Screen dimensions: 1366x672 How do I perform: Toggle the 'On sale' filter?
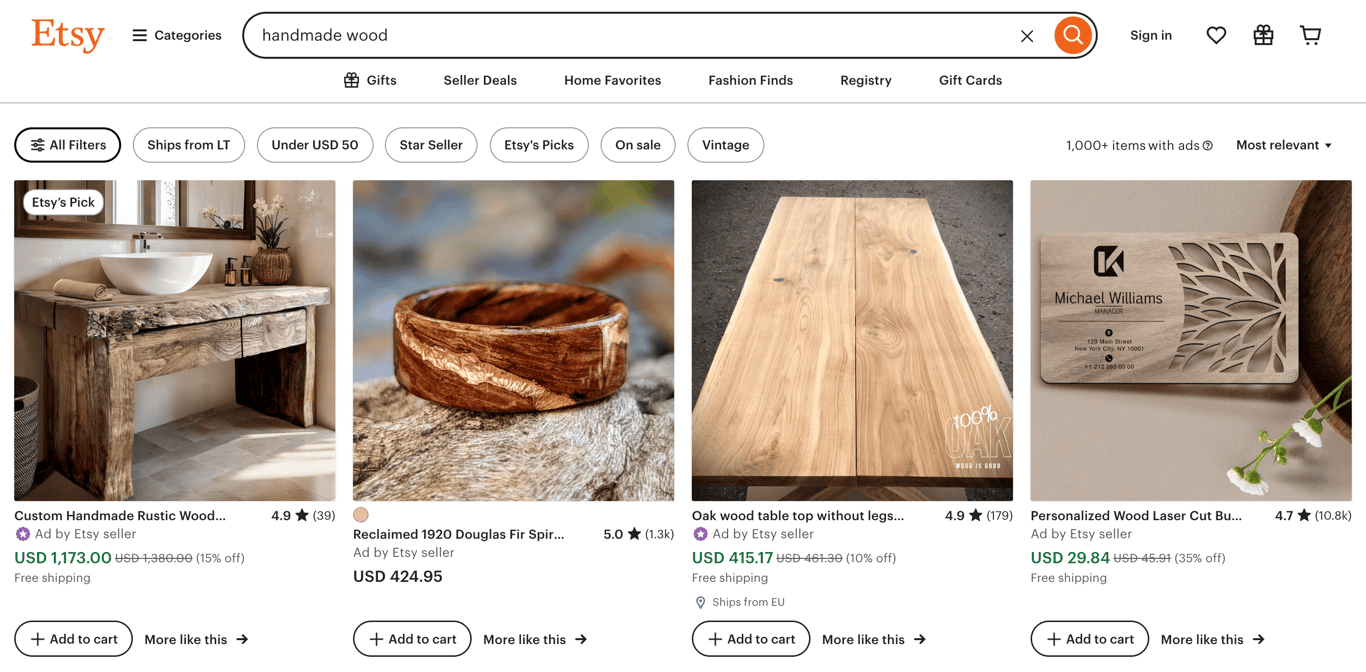(637, 145)
